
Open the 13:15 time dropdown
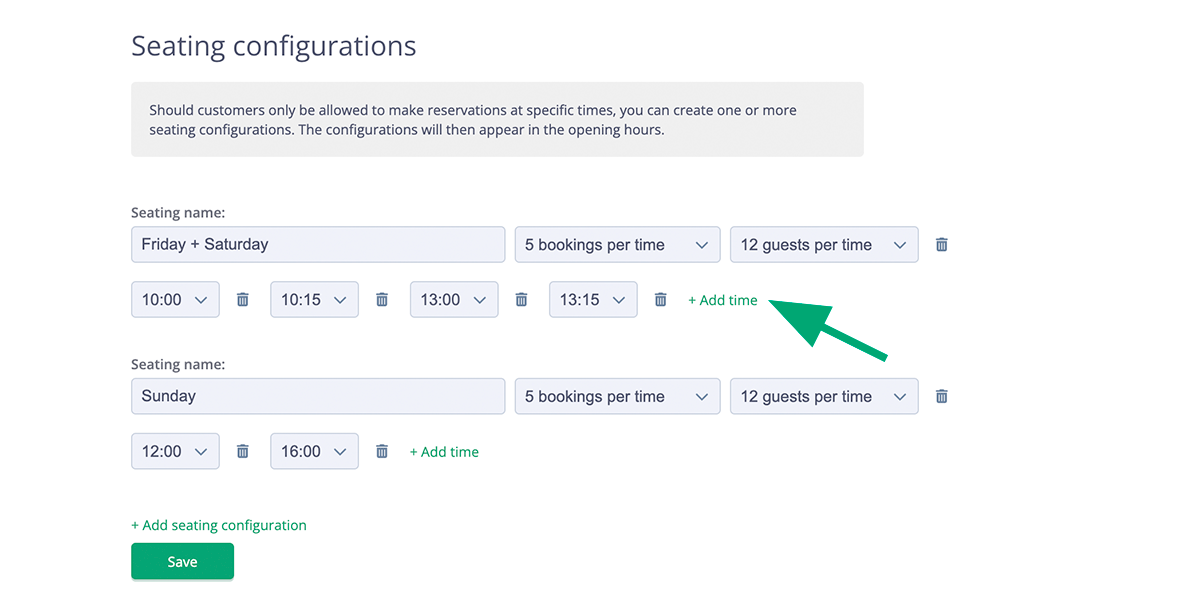pos(593,299)
